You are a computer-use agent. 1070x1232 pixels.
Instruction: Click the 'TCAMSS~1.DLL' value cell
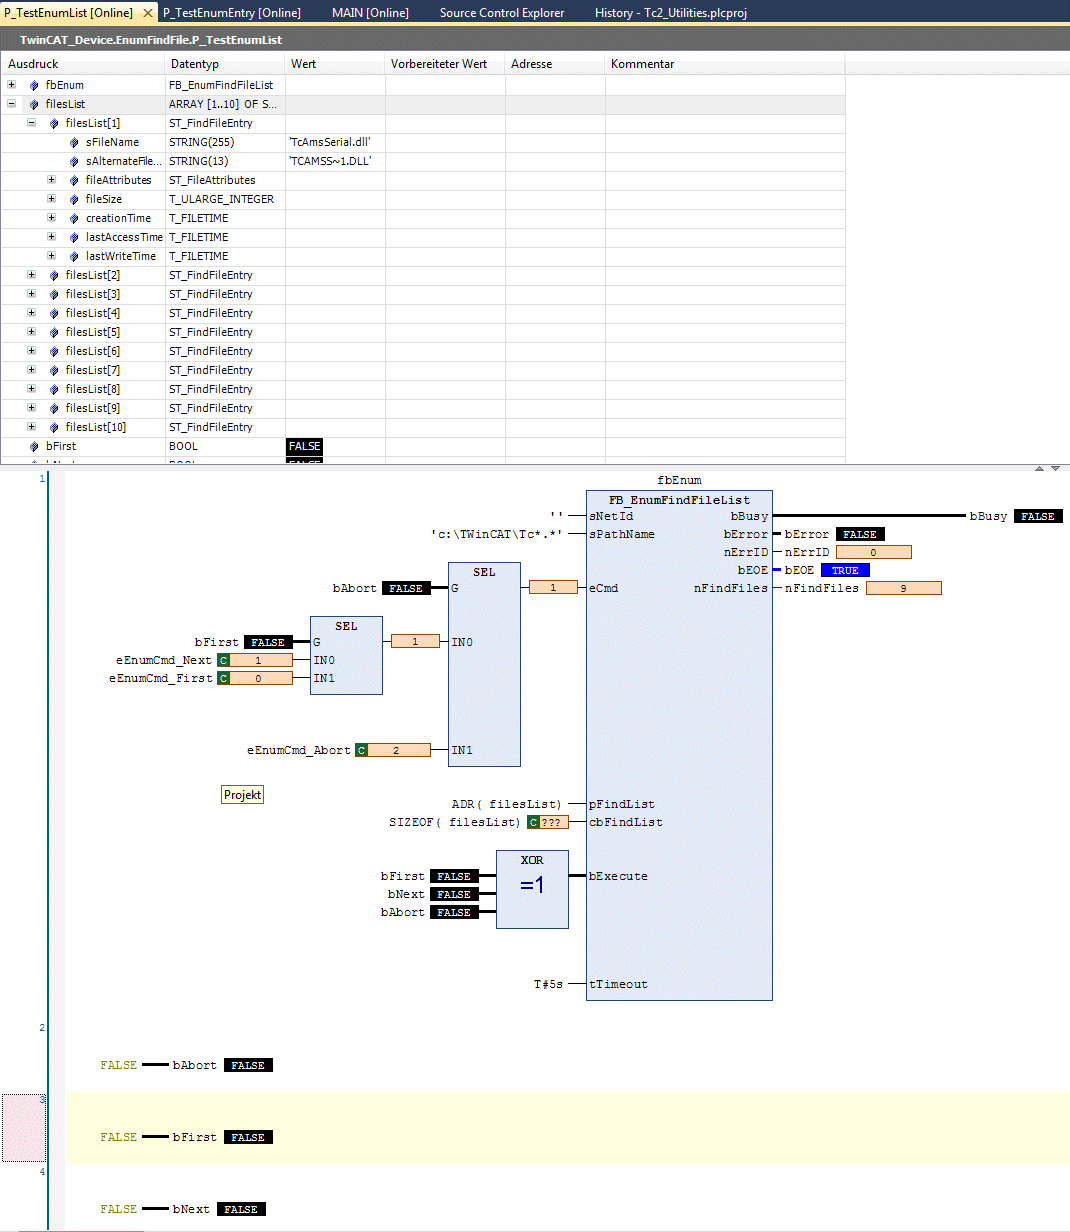pos(335,161)
